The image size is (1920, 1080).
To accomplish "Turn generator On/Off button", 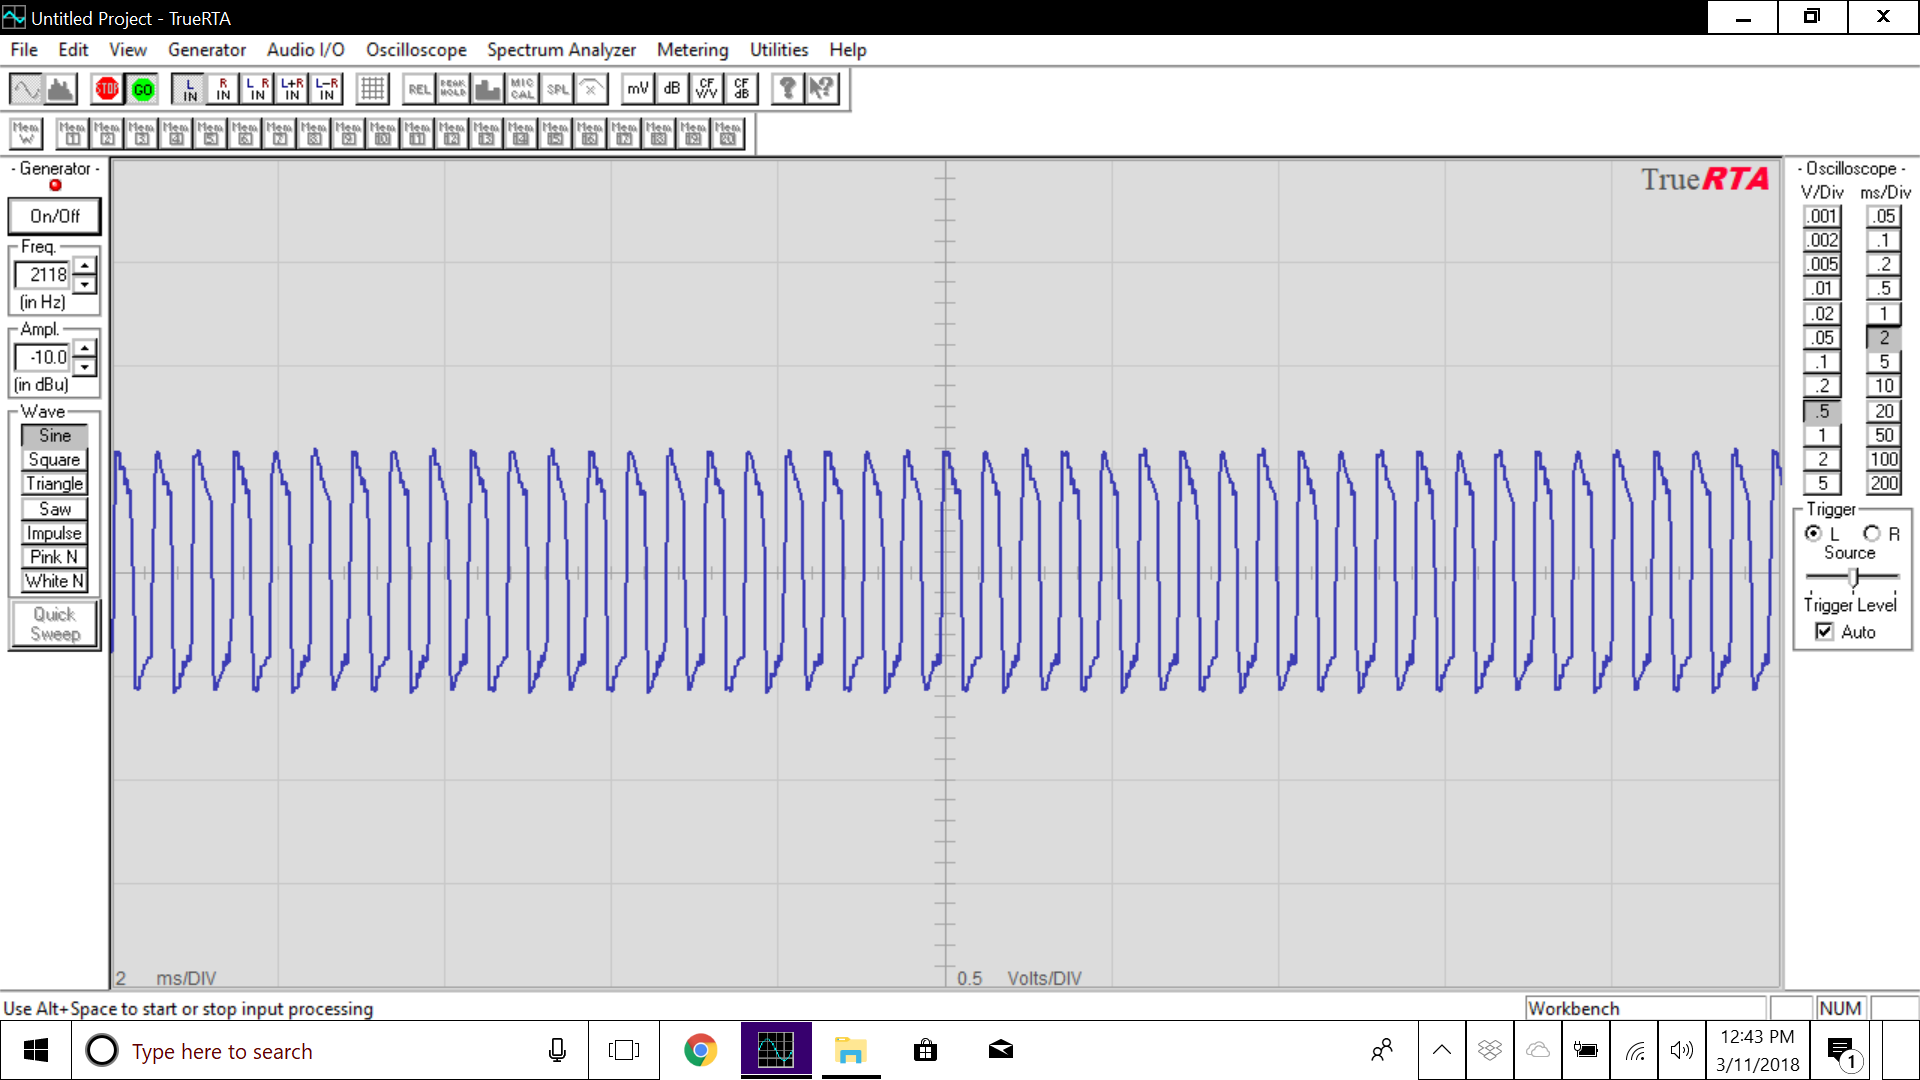I will (x=55, y=216).
